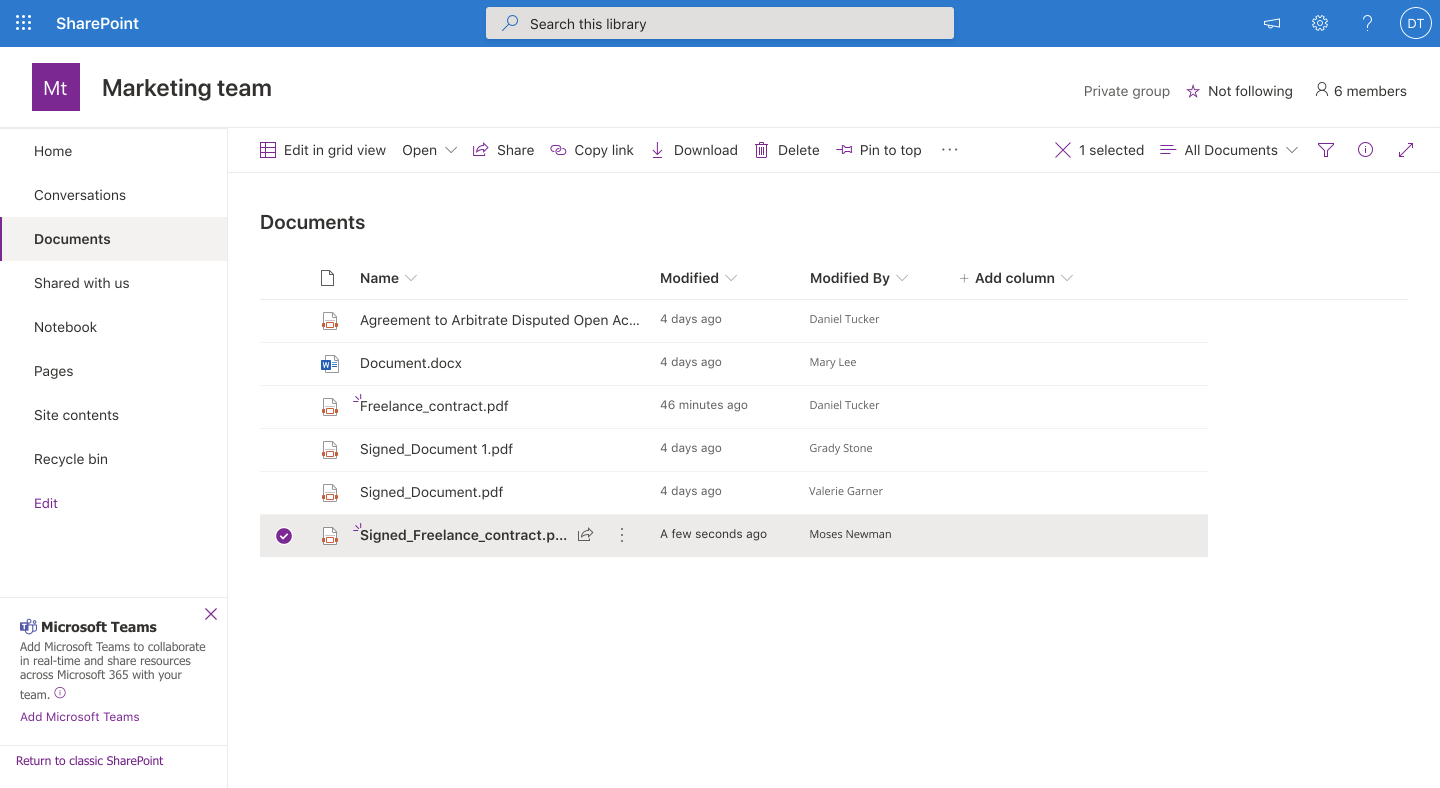This screenshot has width=1440, height=788.
Task: Open Signed_Freelance_contract file name
Action: click(464, 535)
